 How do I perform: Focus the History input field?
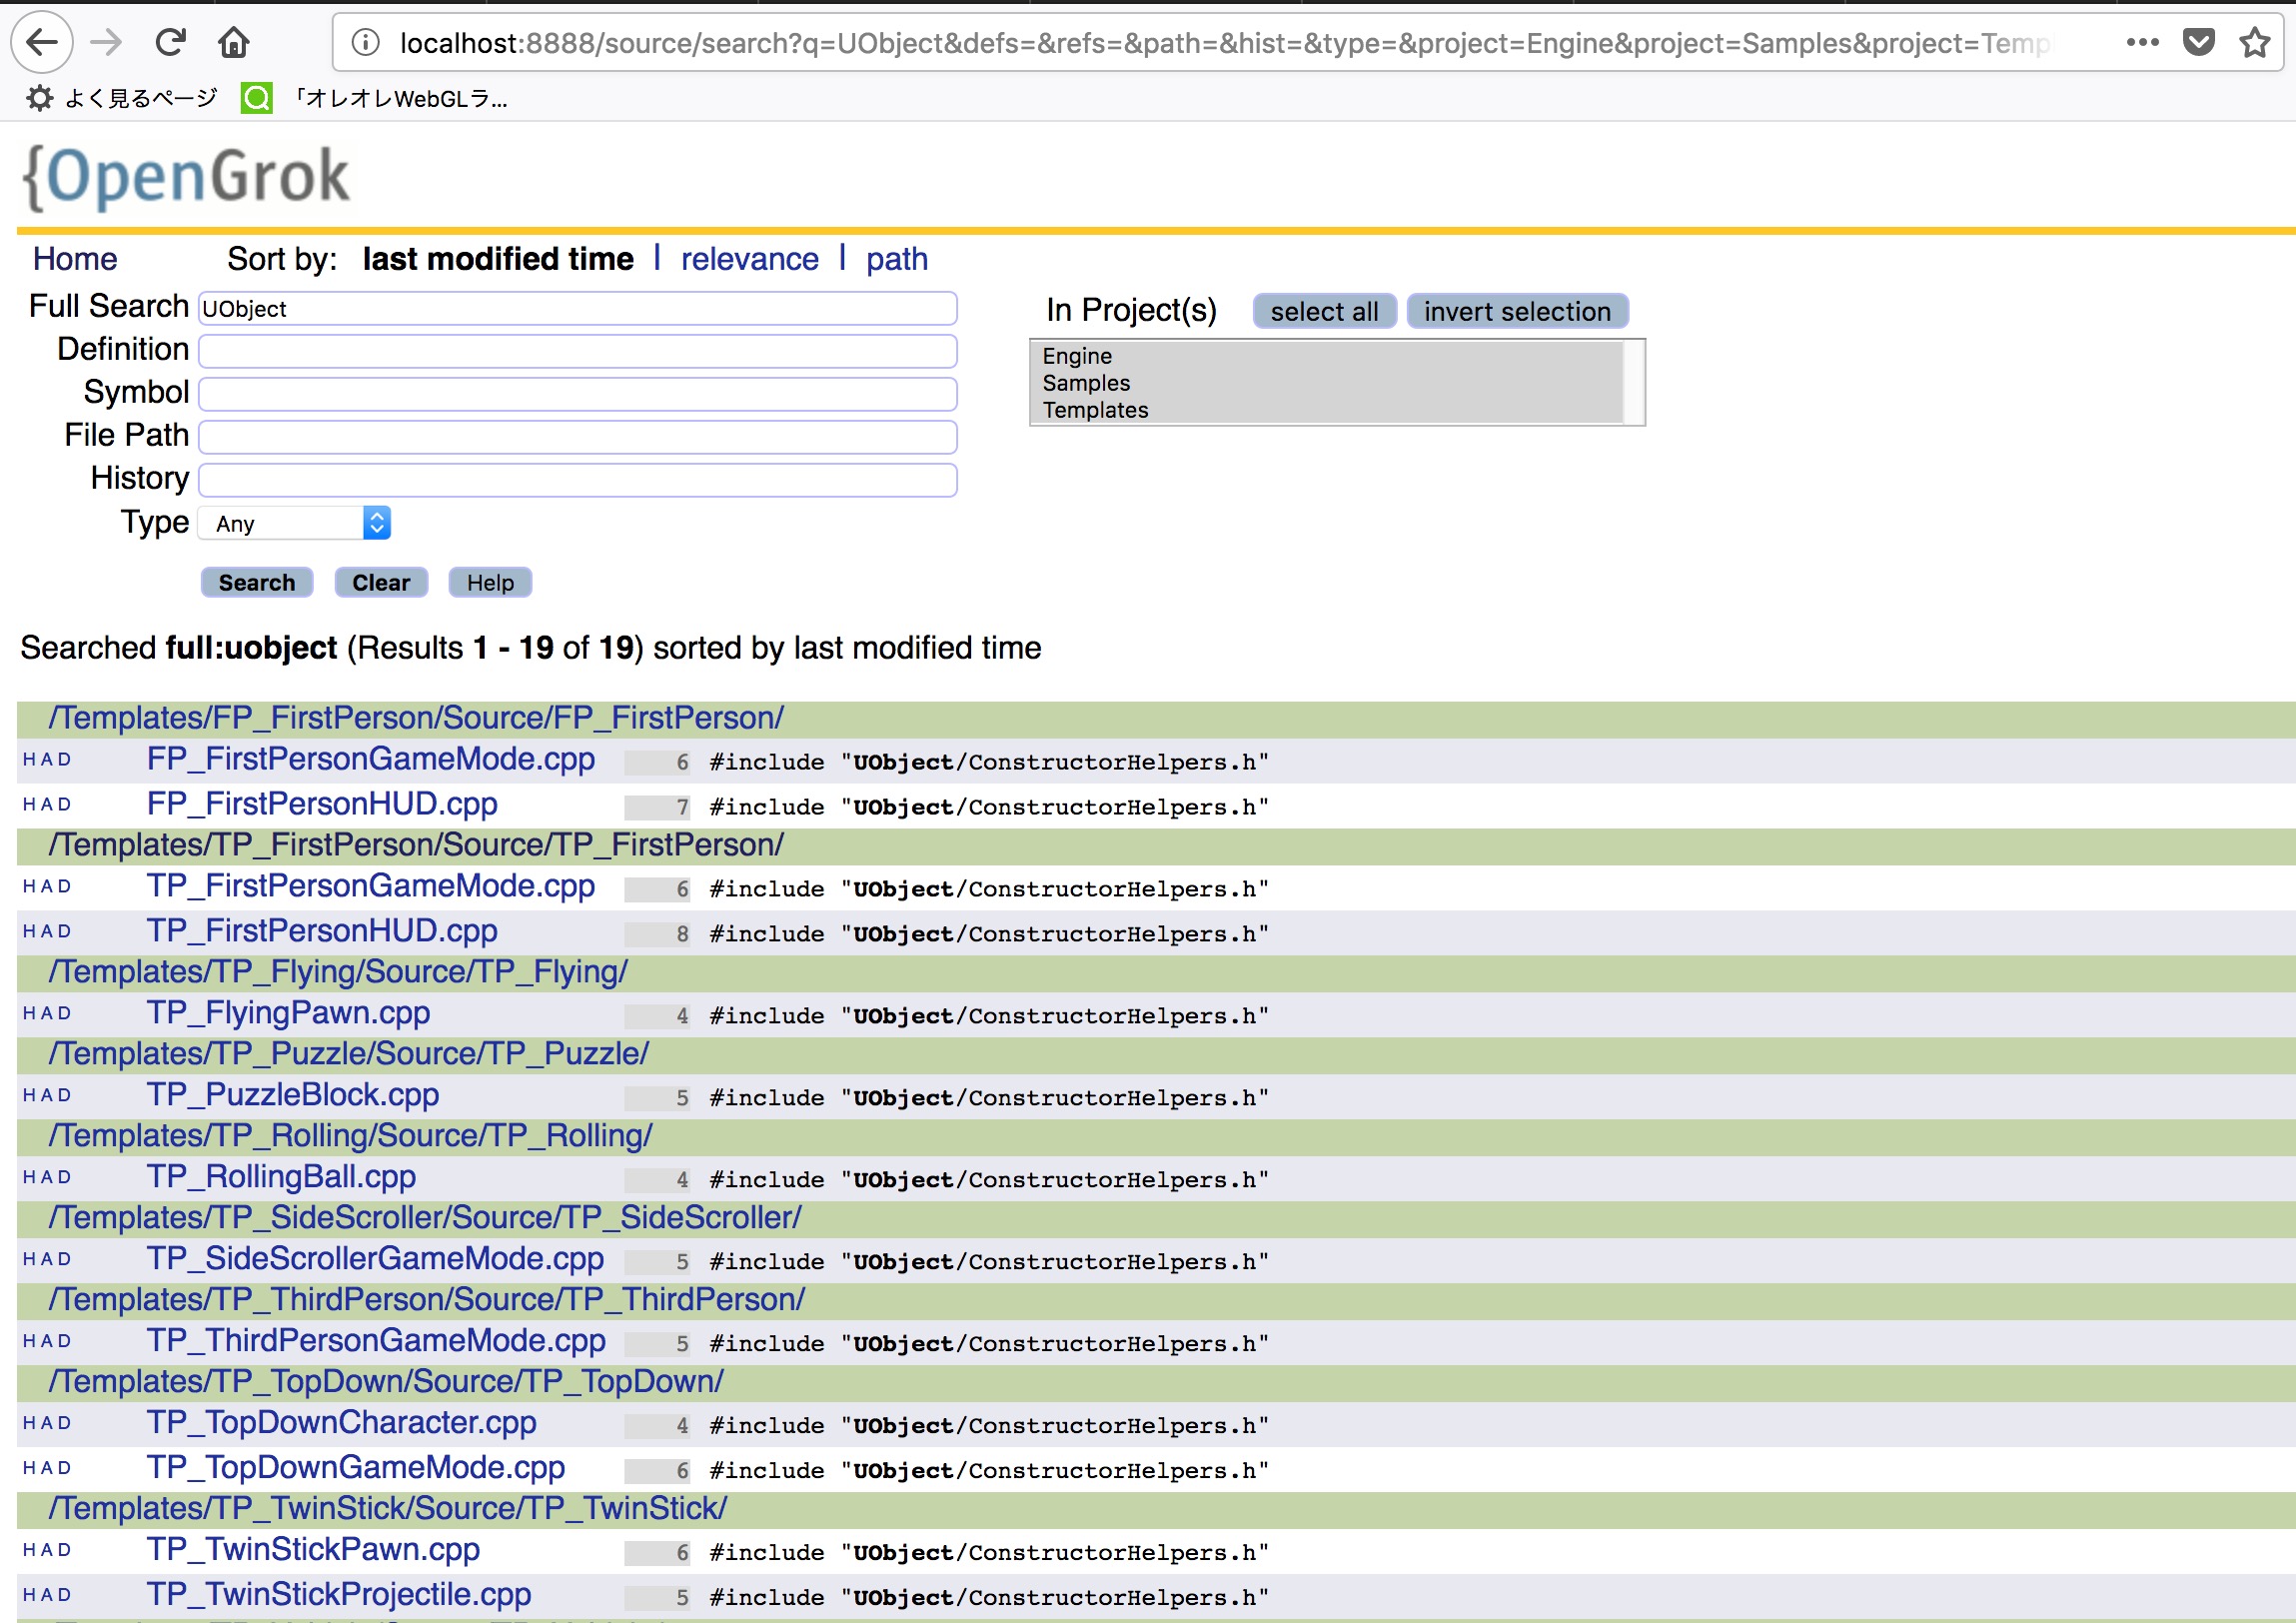[578, 480]
